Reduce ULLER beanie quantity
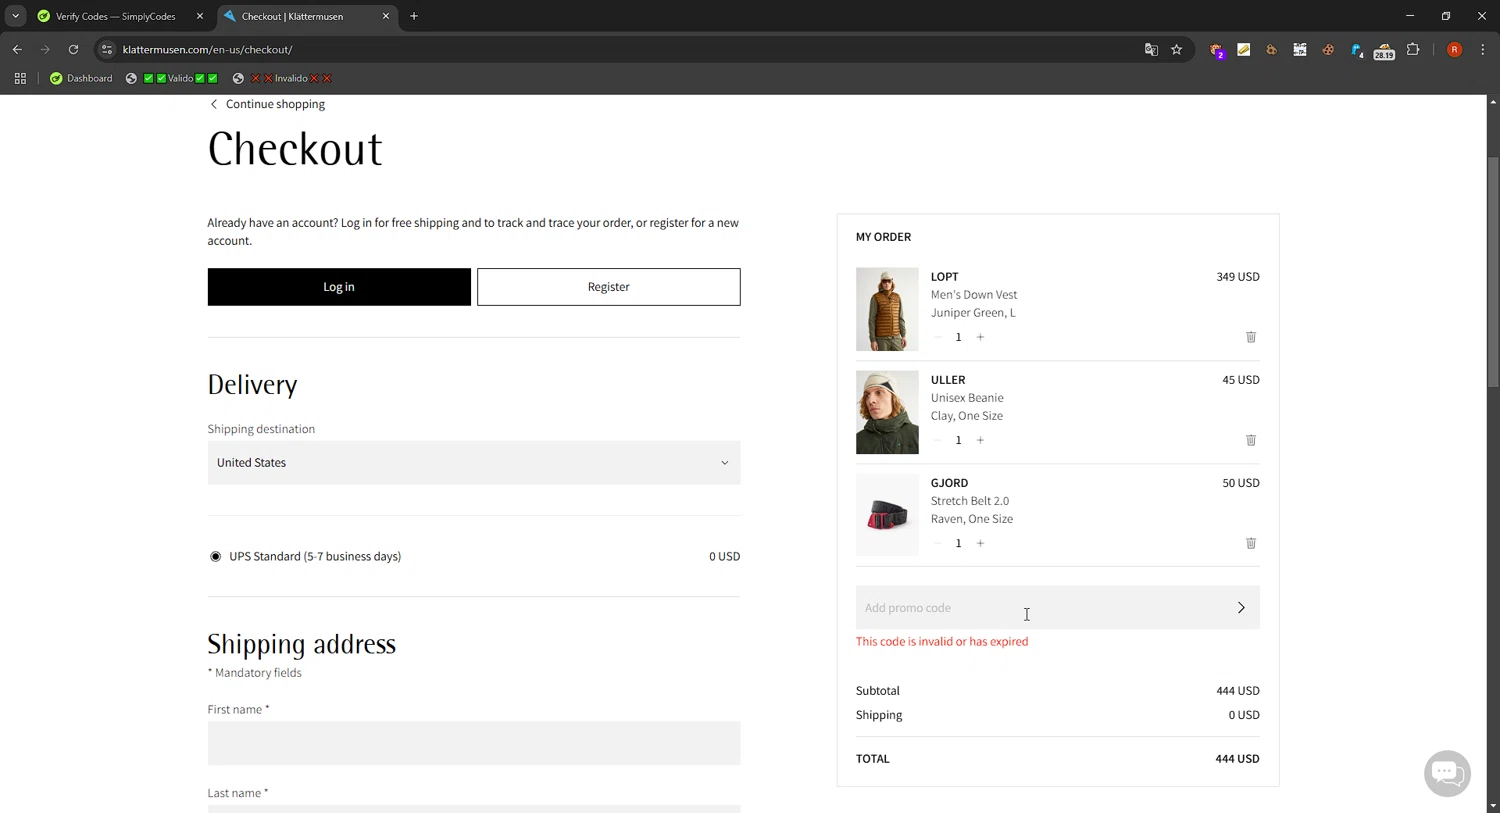This screenshot has width=1500, height=813. (937, 440)
